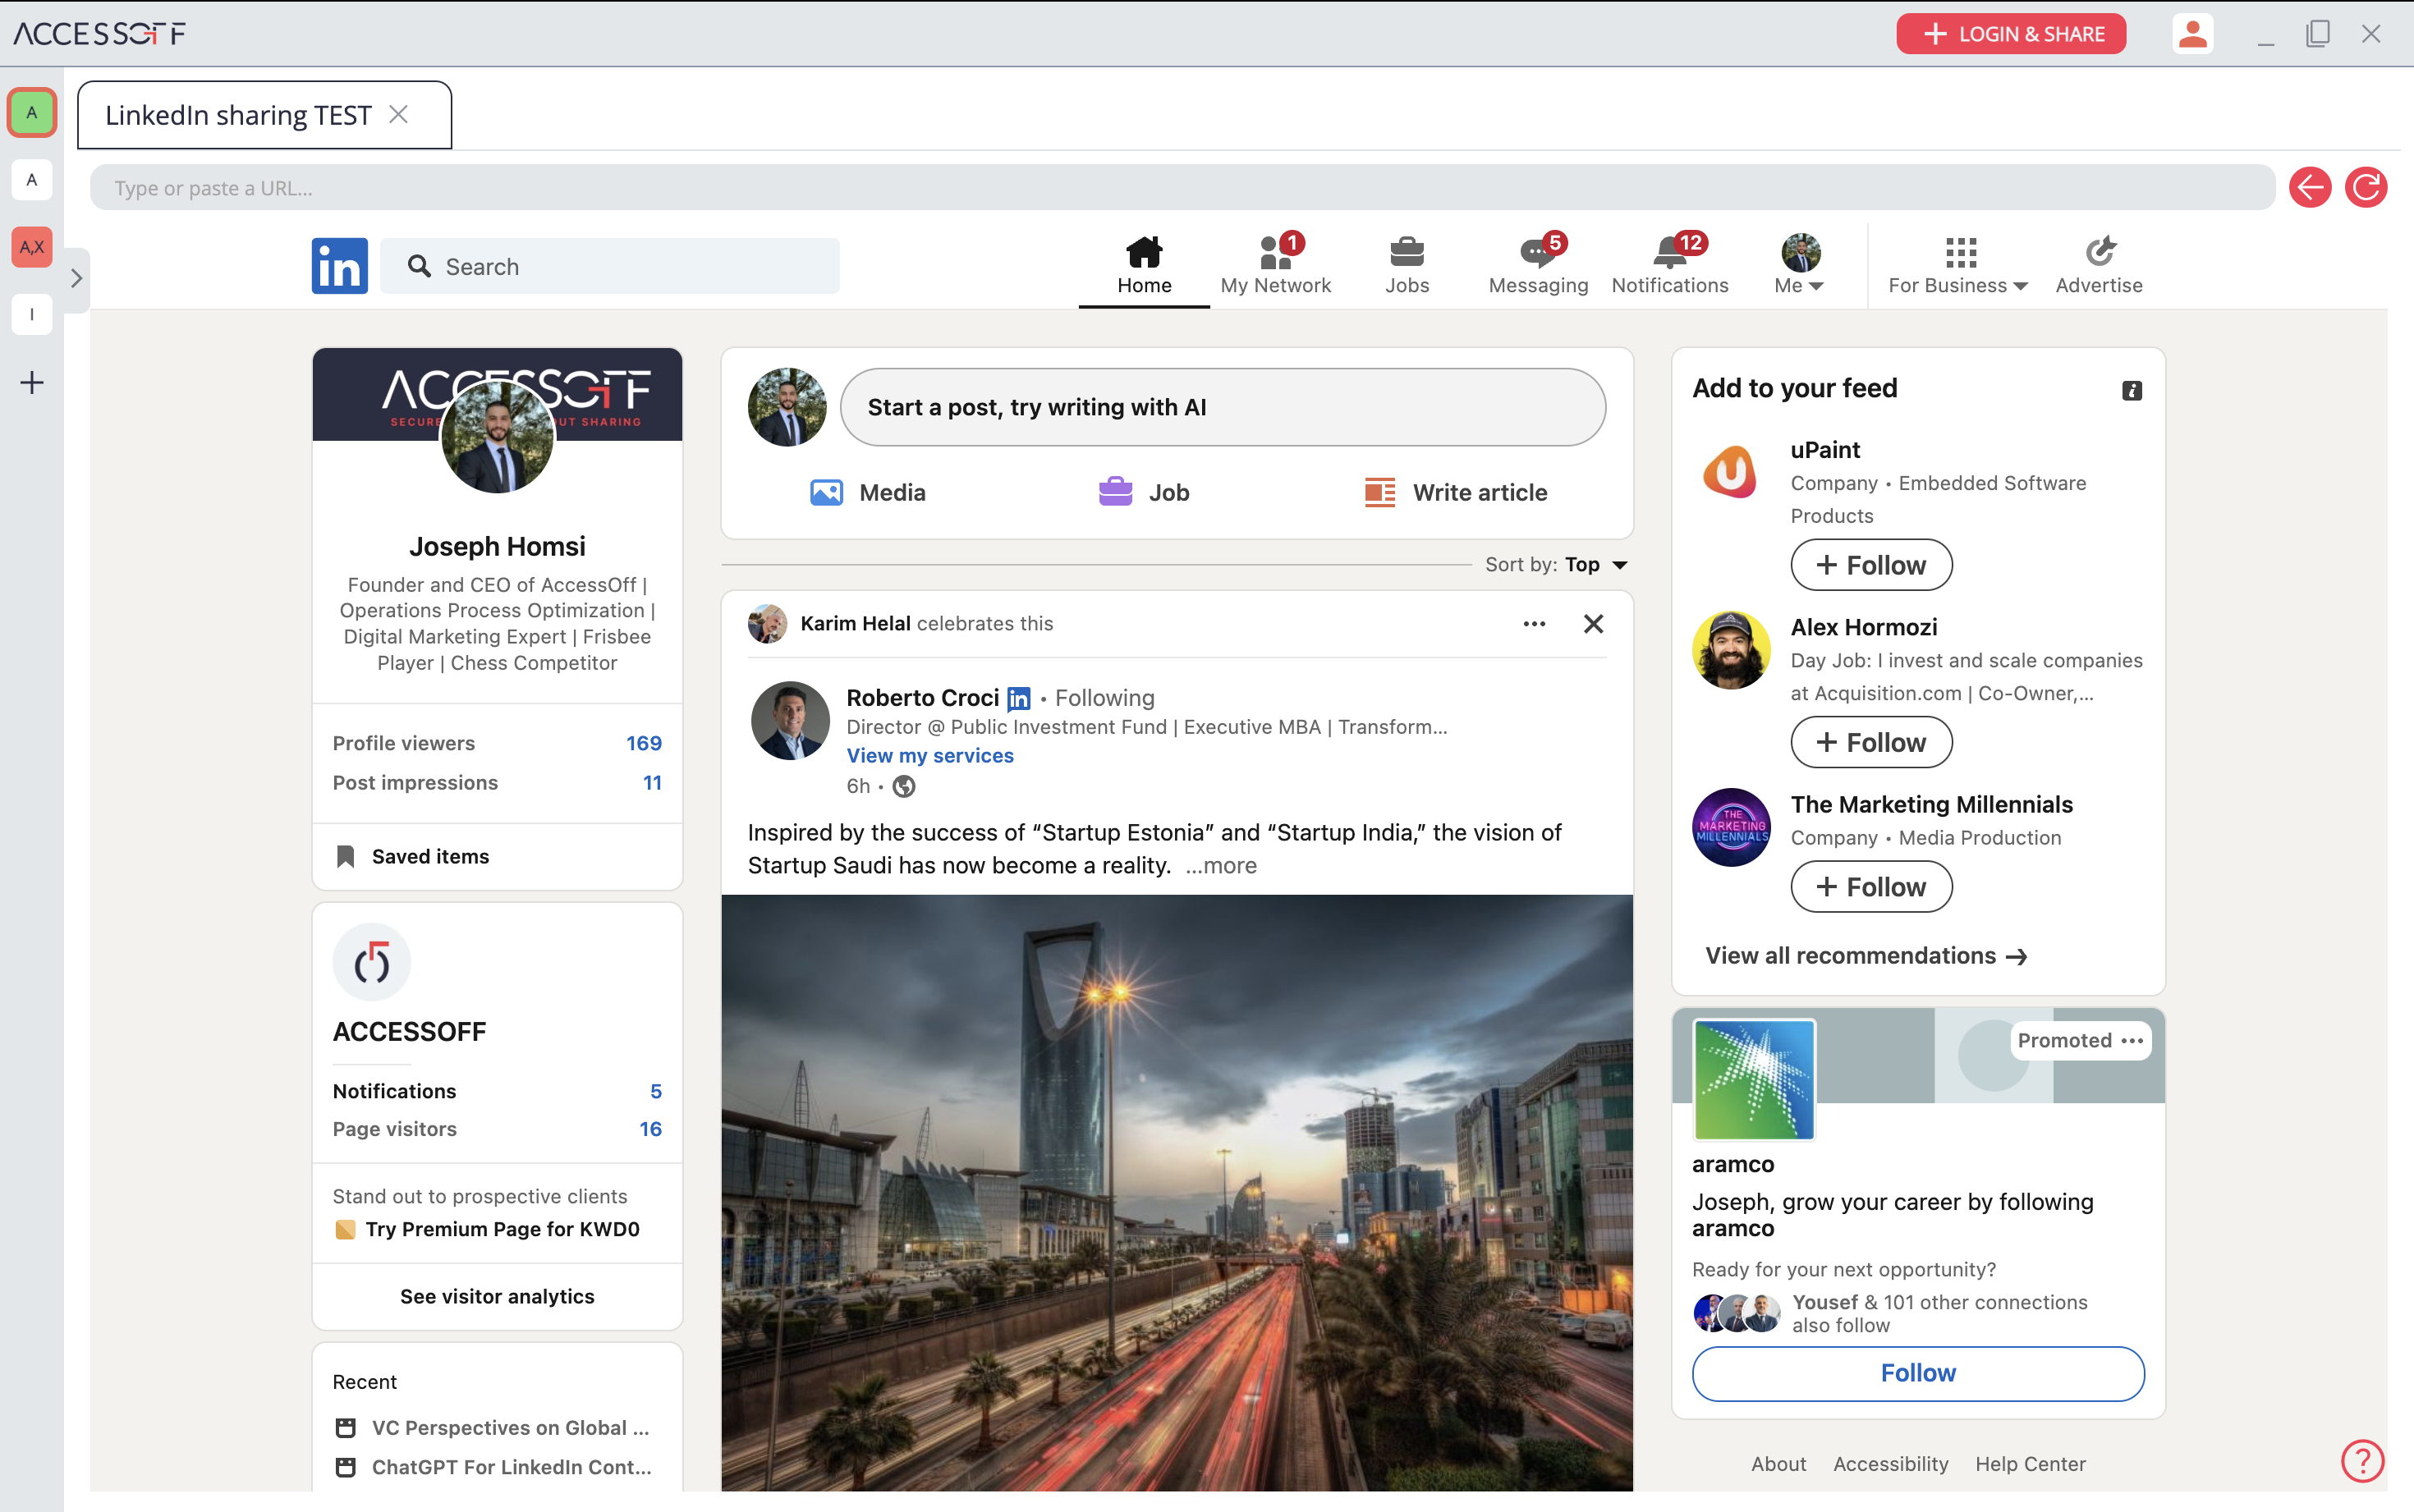Expand the sidebar with chevron arrow
Screen dimensions: 2414x1512
click(x=76, y=278)
